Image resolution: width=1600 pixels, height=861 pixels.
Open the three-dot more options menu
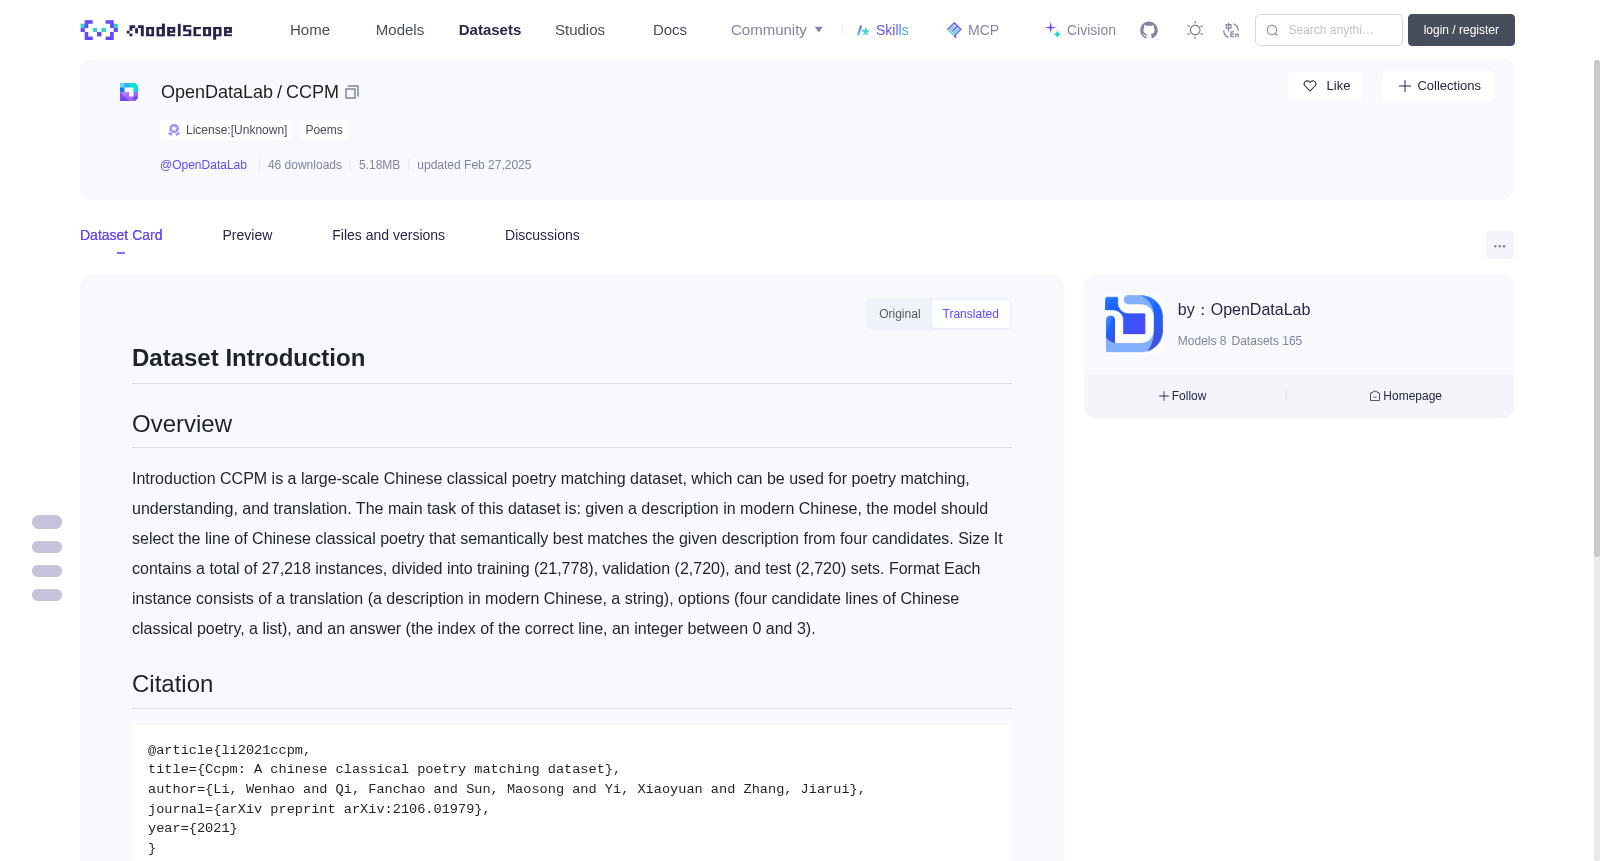click(1499, 245)
